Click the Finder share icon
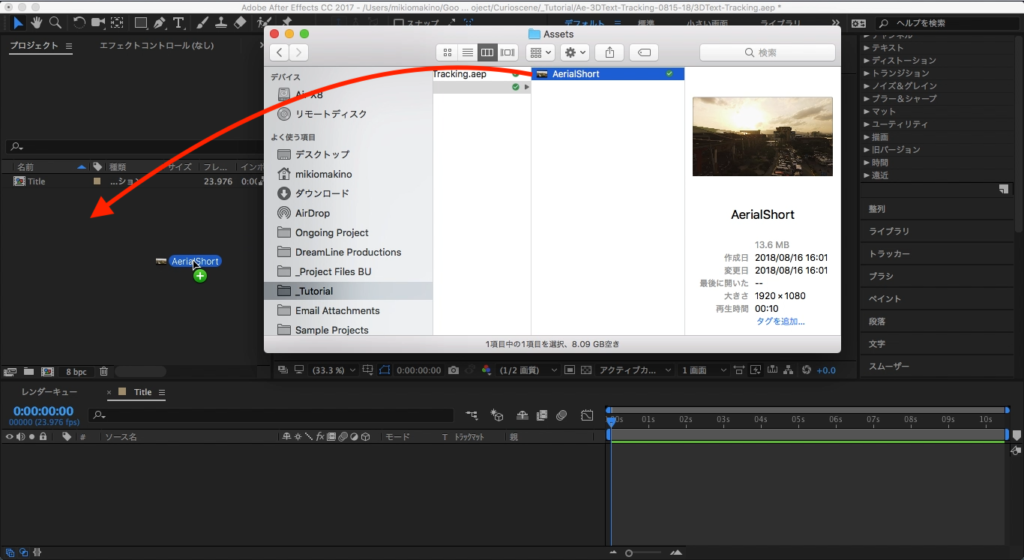Image resolution: width=1024 pixels, height=560 pixels. tap(607, 52)
